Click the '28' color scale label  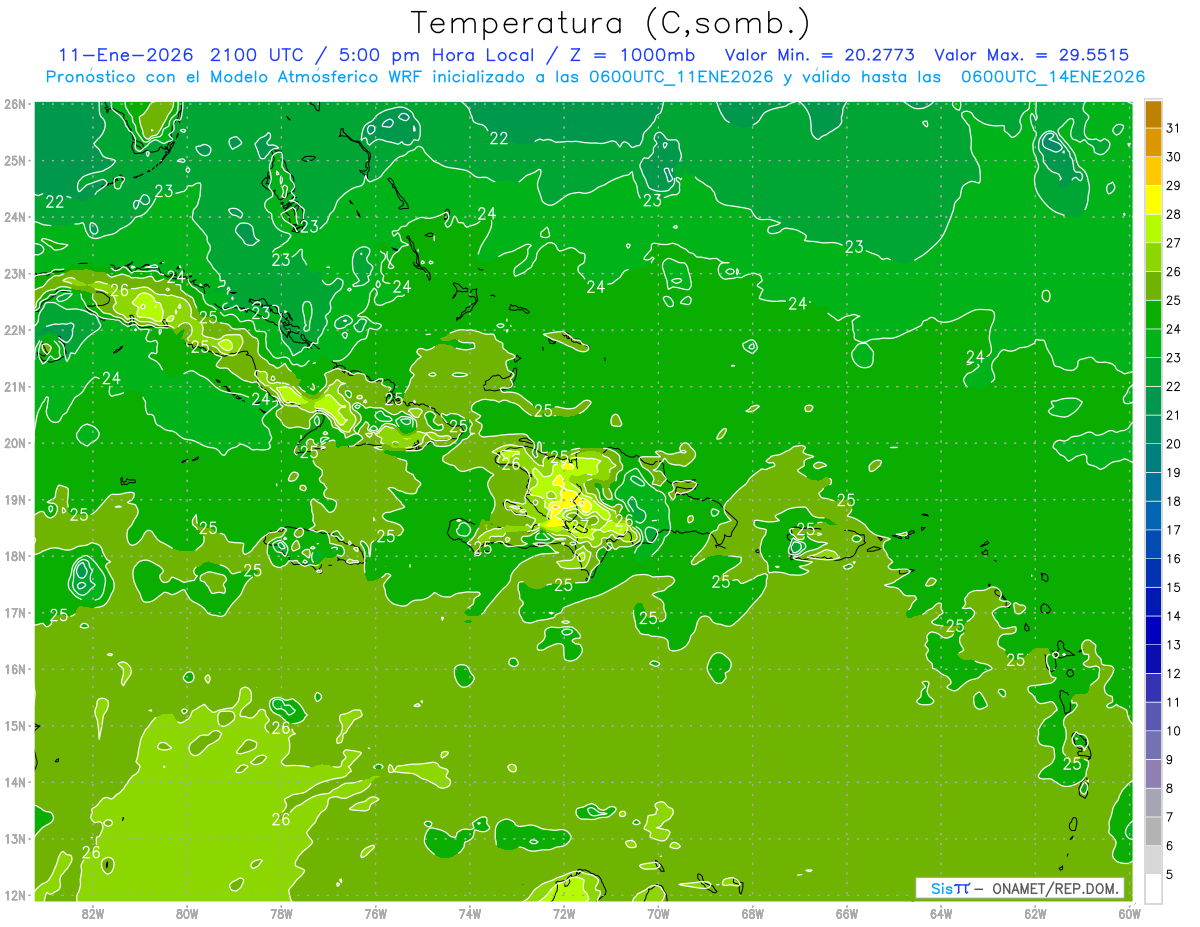coord(1174,214)
